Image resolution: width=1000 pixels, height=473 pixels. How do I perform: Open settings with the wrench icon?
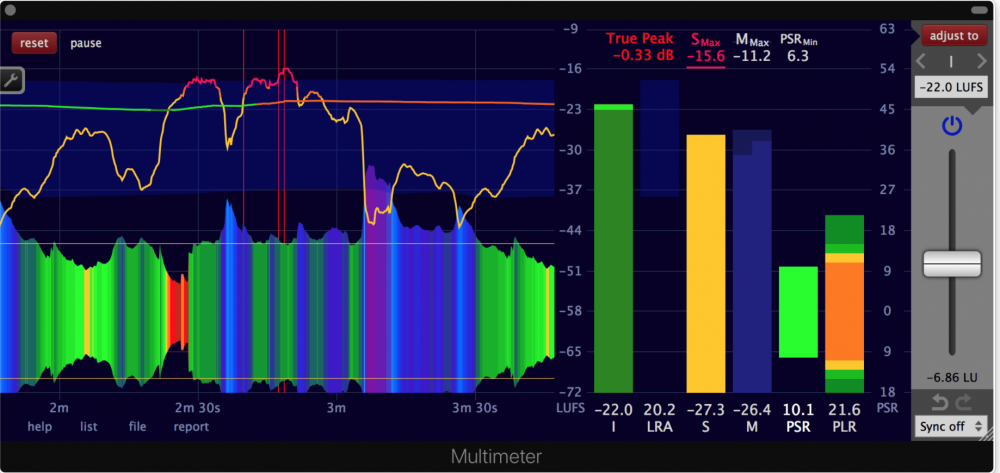11,80
